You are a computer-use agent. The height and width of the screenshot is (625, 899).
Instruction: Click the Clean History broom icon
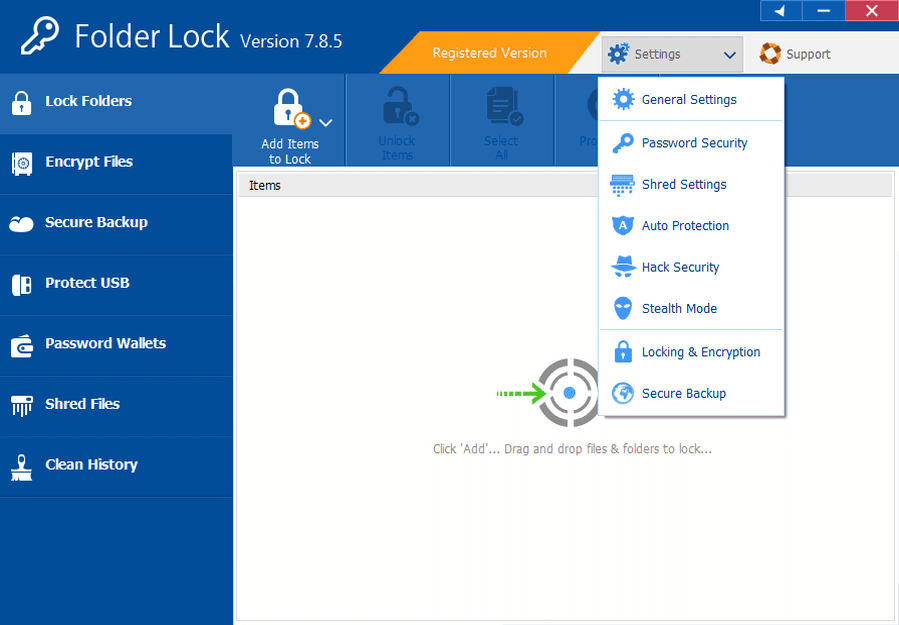click(x=21, y=466)
